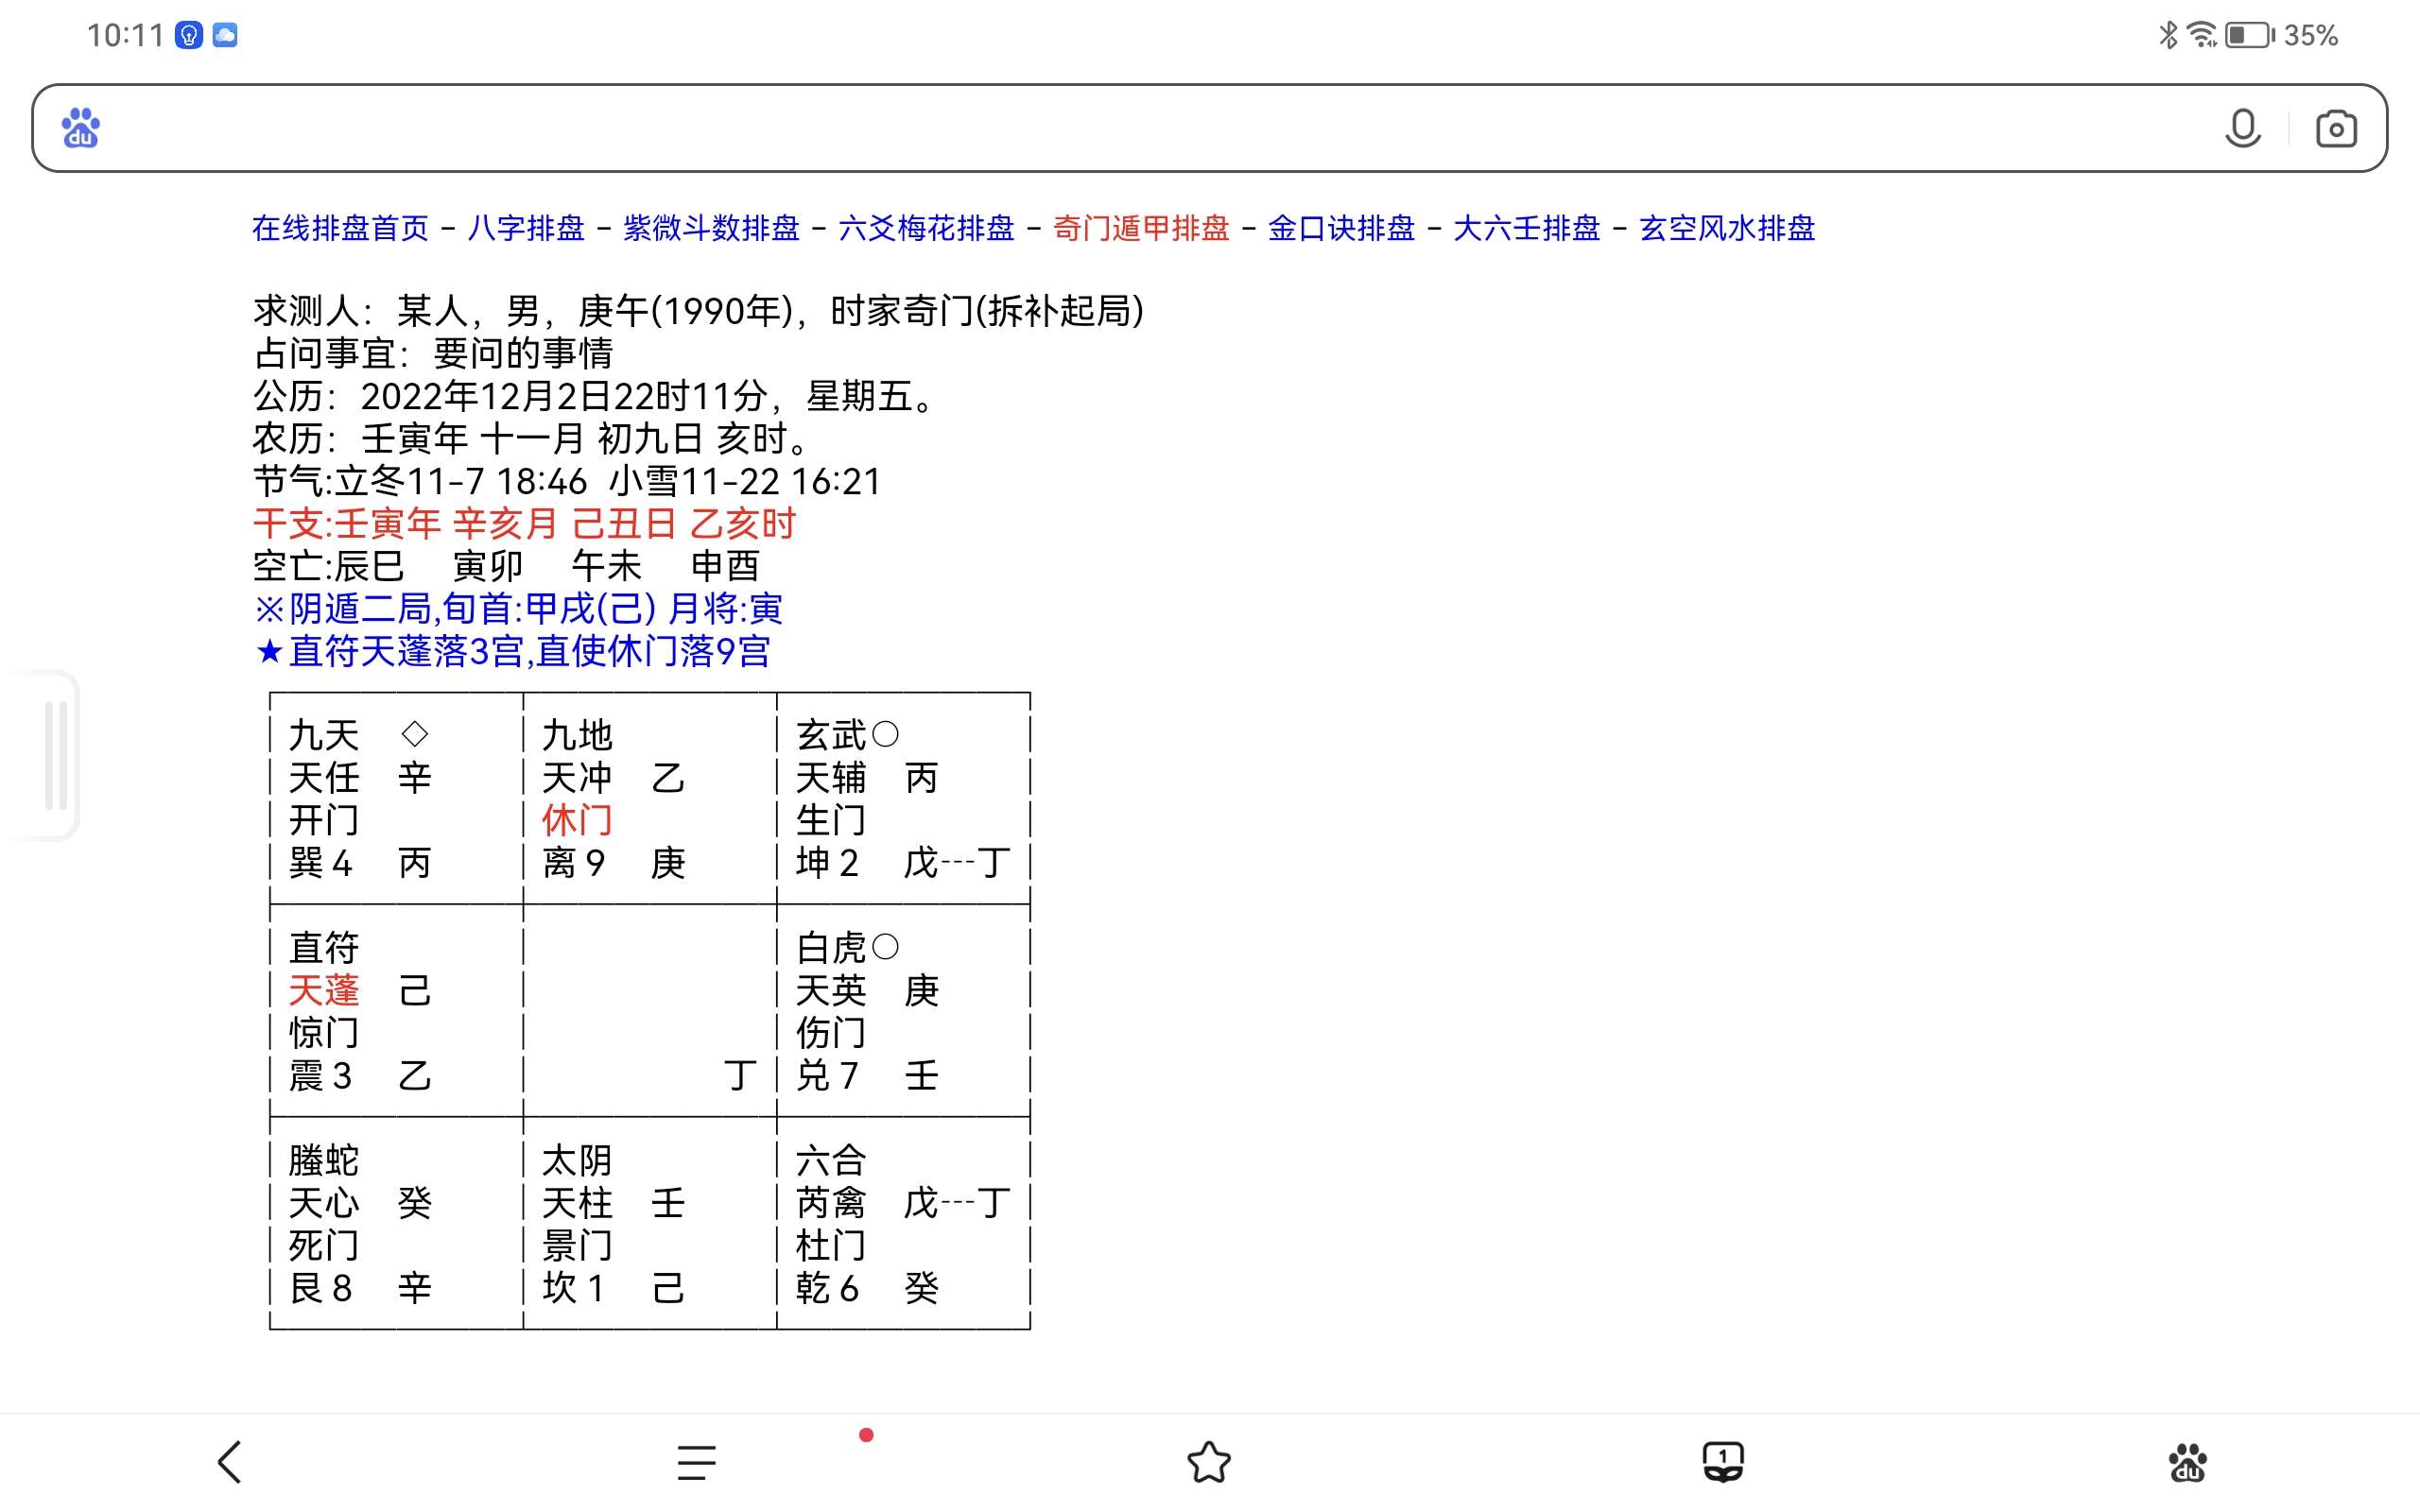Image resolution: width=2420 pixels, height=1512 pixels.
Task: Open 六爻梅花排盘 link
Action: [x=926, y=228]
